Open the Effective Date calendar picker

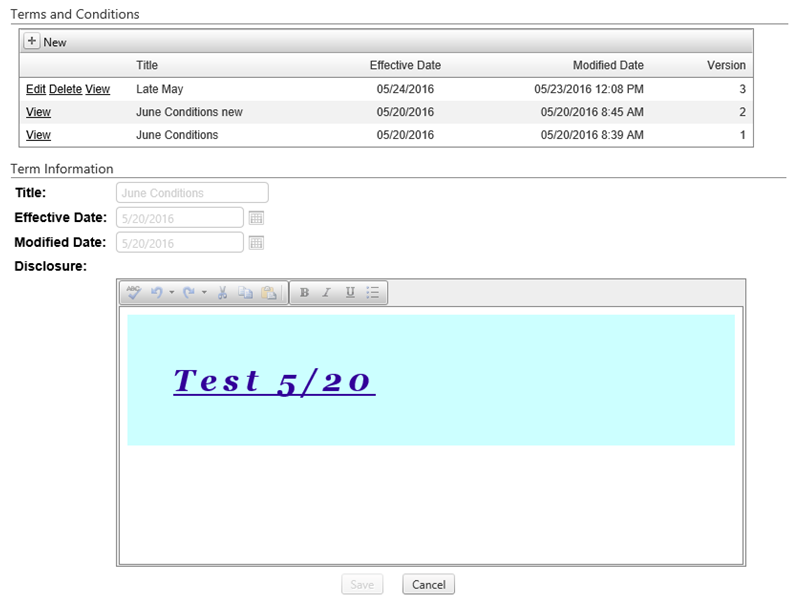click(255, 217)
